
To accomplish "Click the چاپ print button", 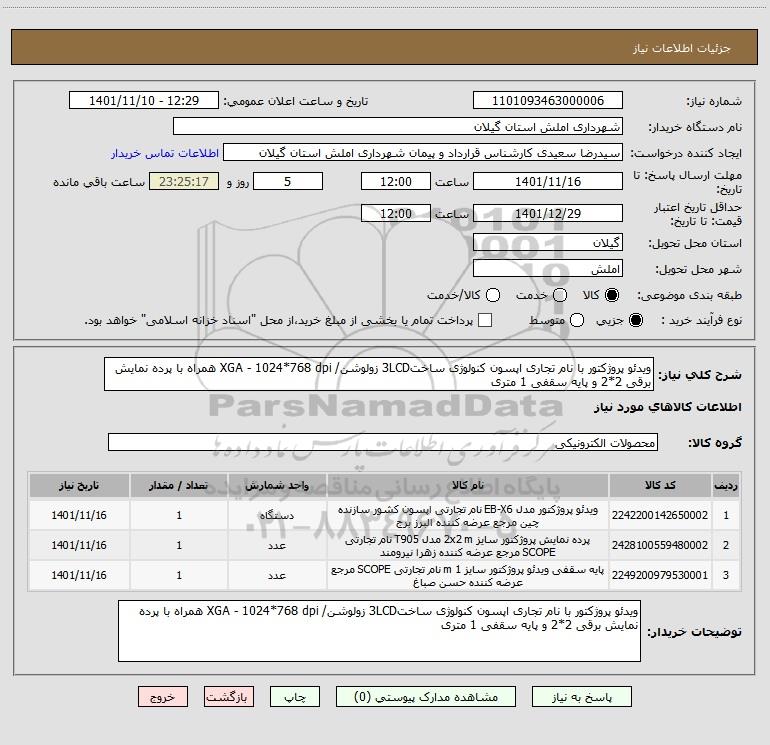I will (x=295, y=697).
